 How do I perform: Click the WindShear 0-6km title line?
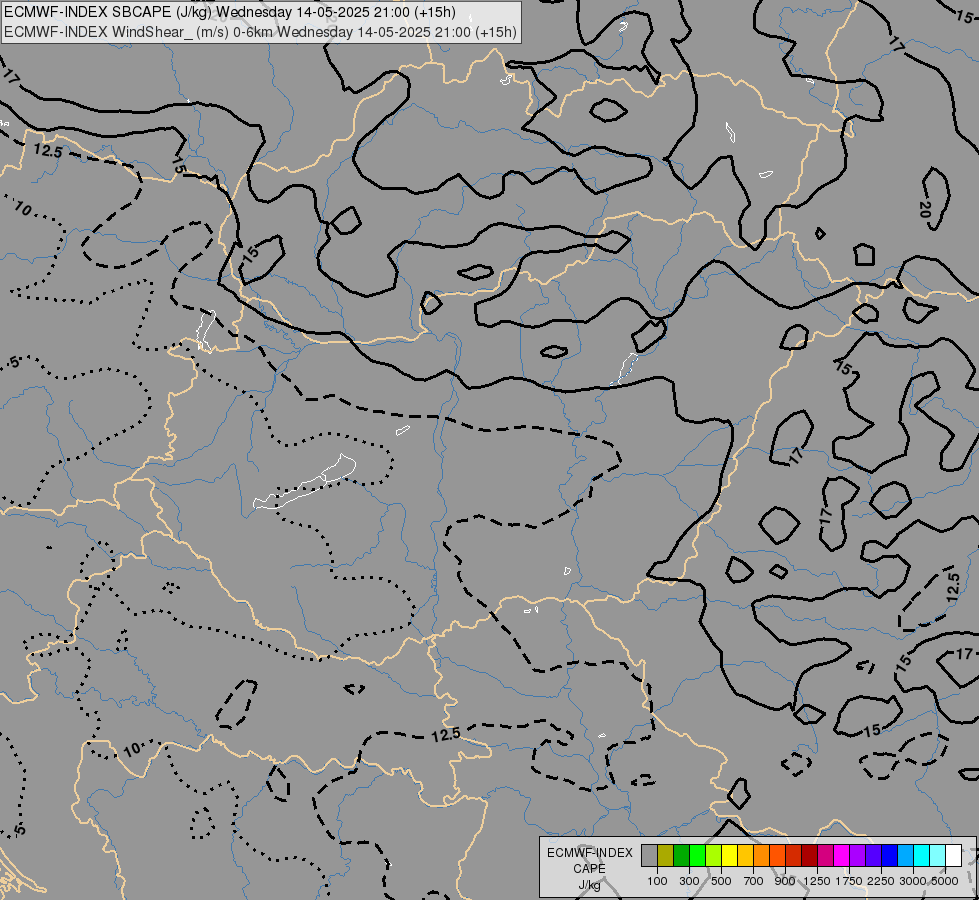[x=260, y=32]
